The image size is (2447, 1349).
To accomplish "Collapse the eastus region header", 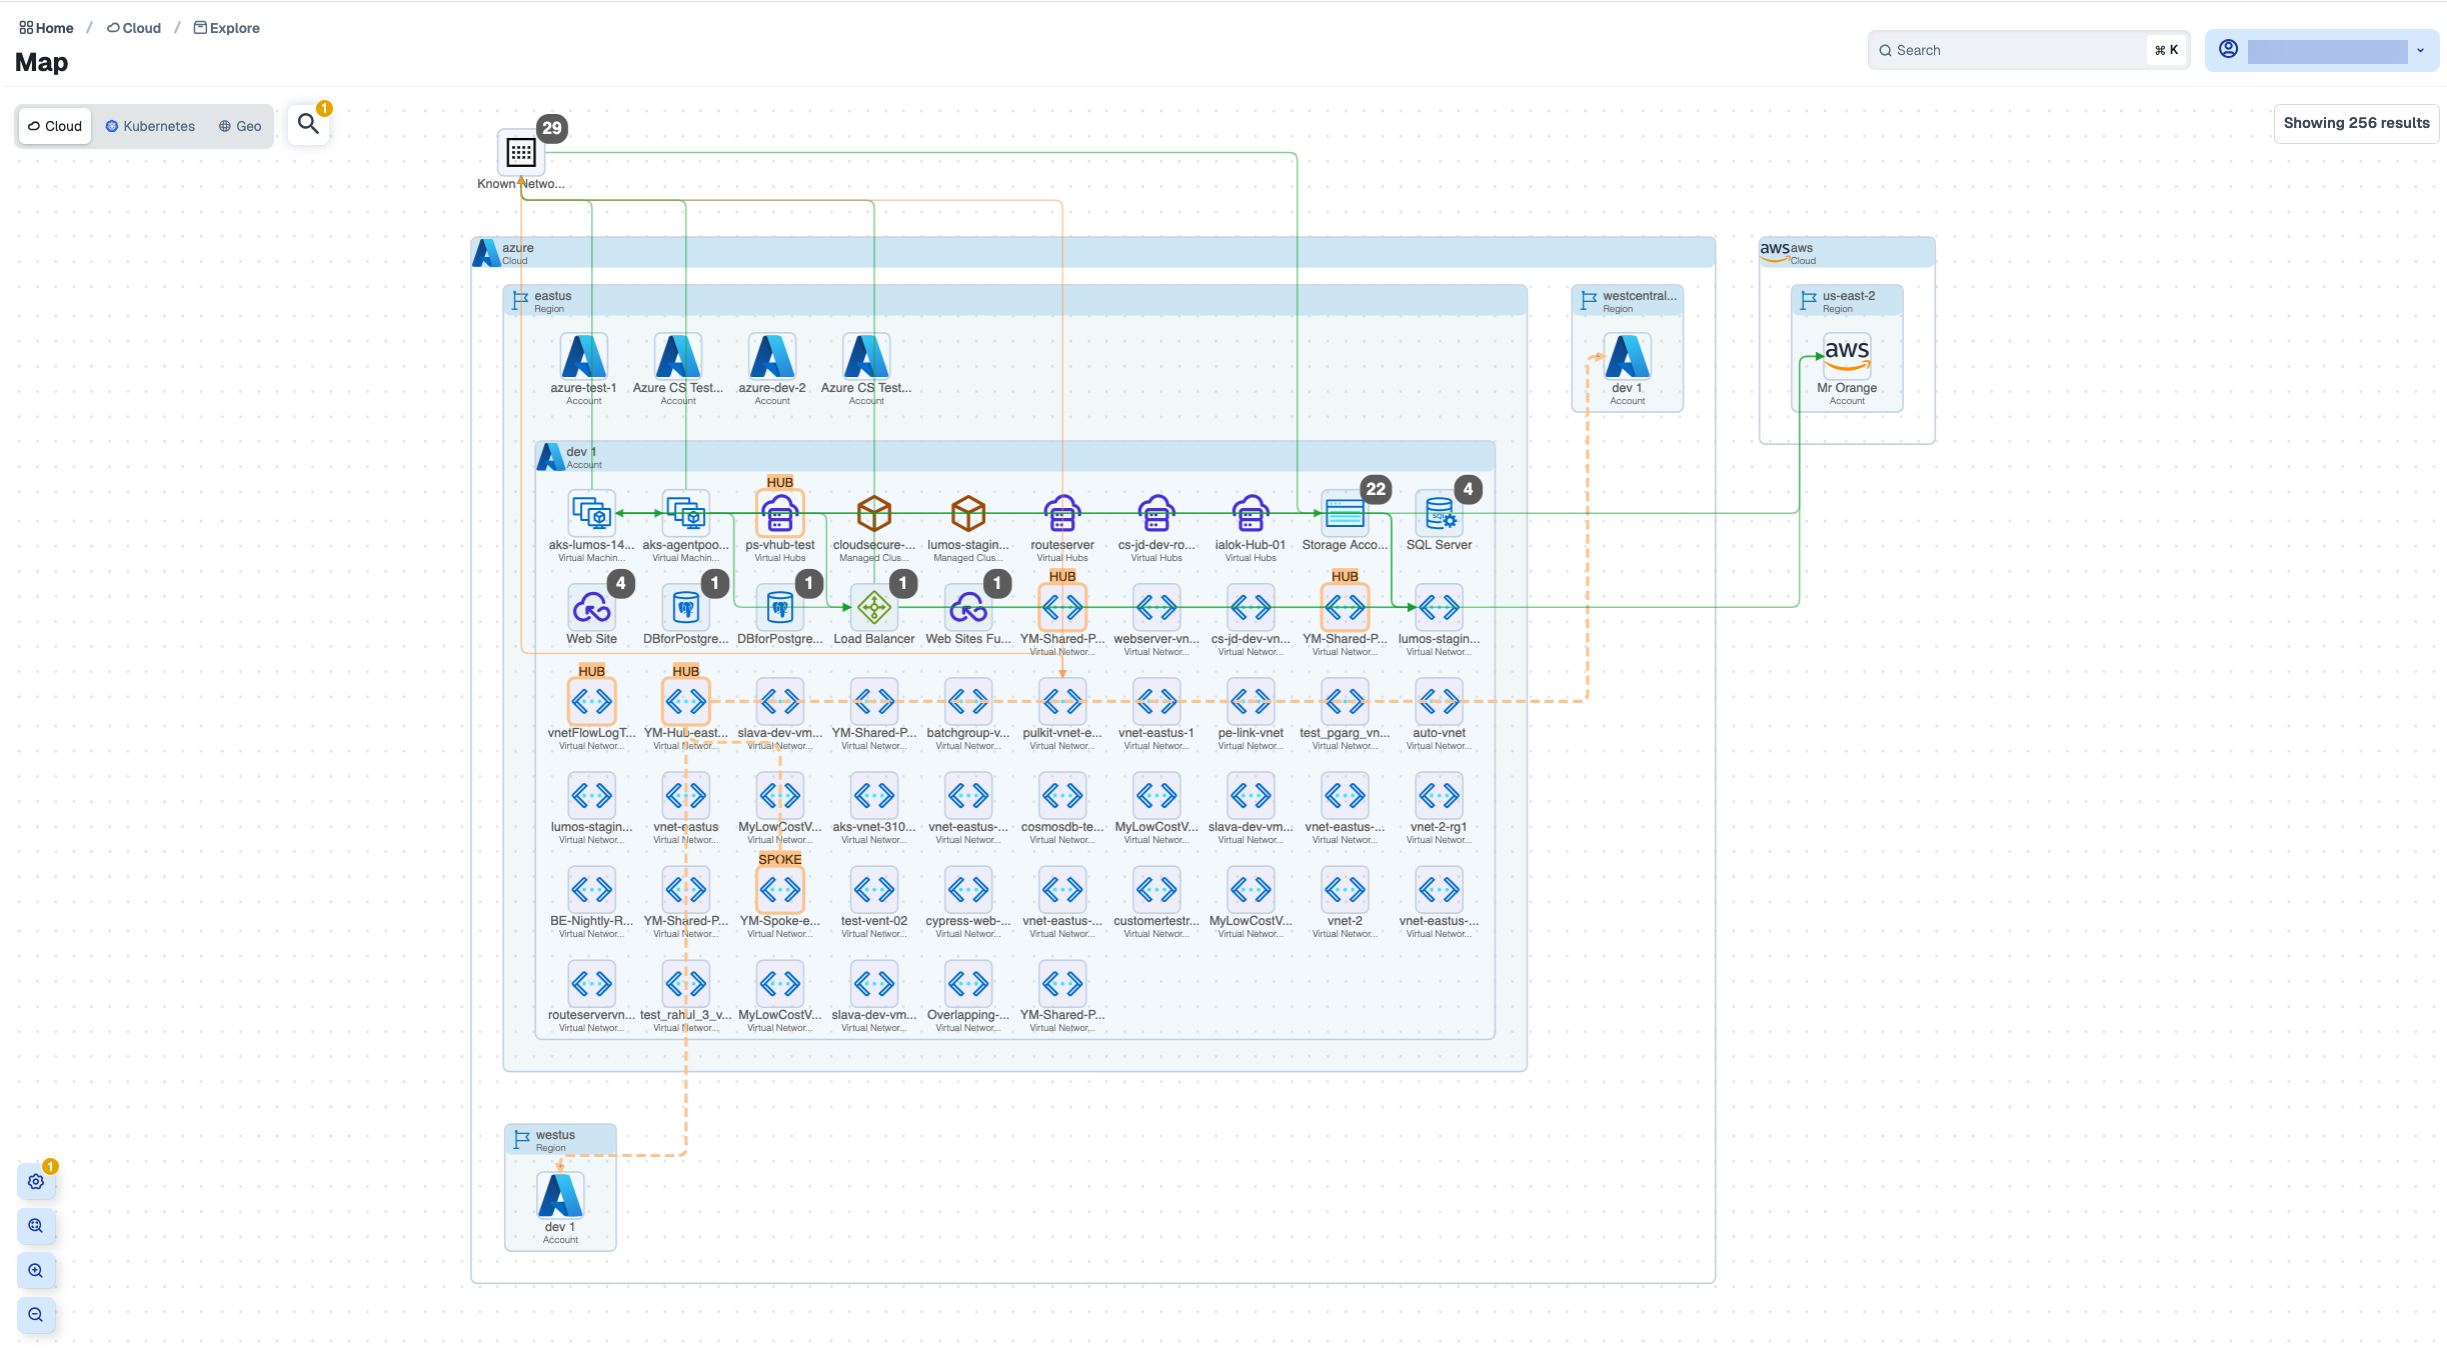I will click(1015, 301).
